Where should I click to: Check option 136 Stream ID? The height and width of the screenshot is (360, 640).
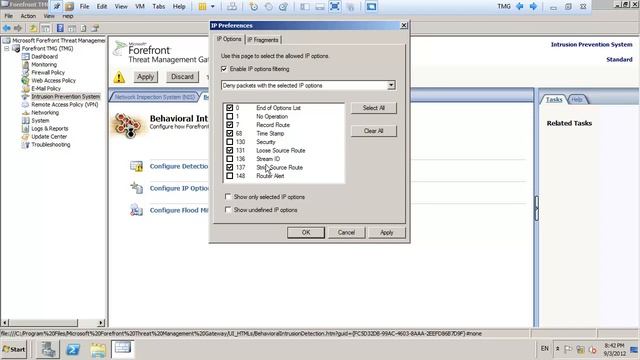click(x=229, y=159)
